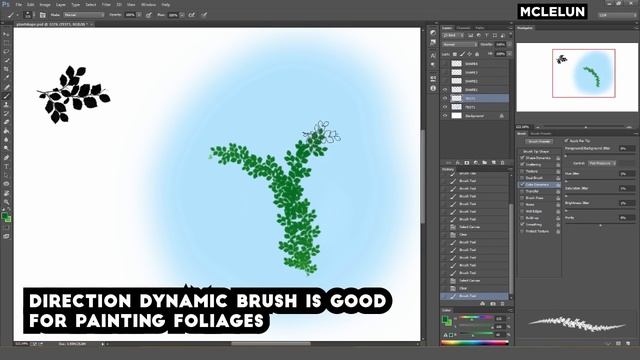The image size is (640, 360).
Task: Open the Opacity slider arrow in options bar
Action: 139,15
